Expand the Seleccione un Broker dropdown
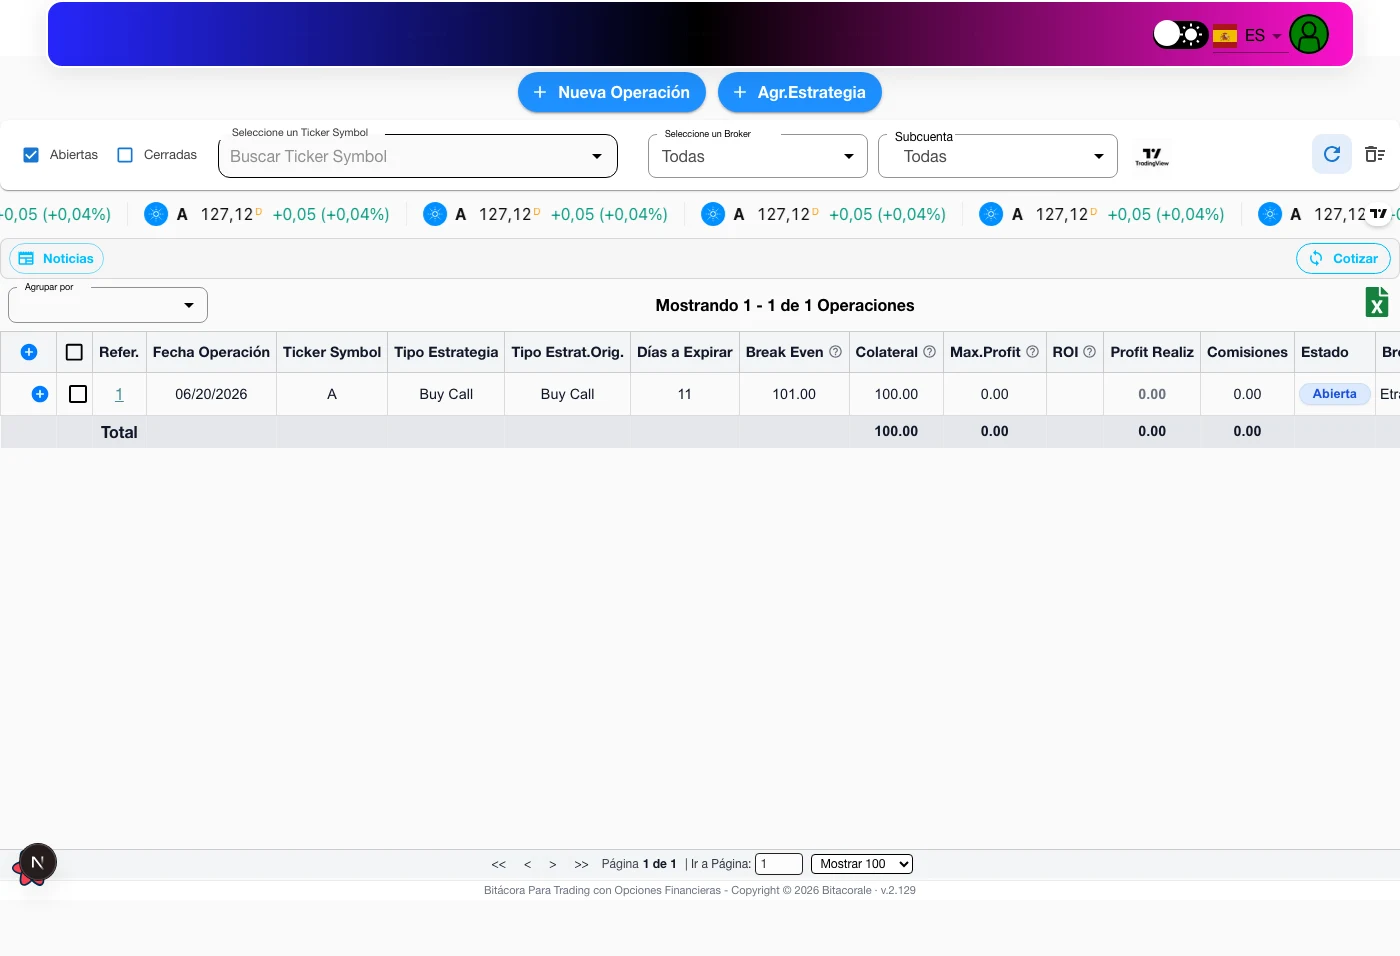The height and width of the screenshot is (956, 1400). (x=758, y=156)
